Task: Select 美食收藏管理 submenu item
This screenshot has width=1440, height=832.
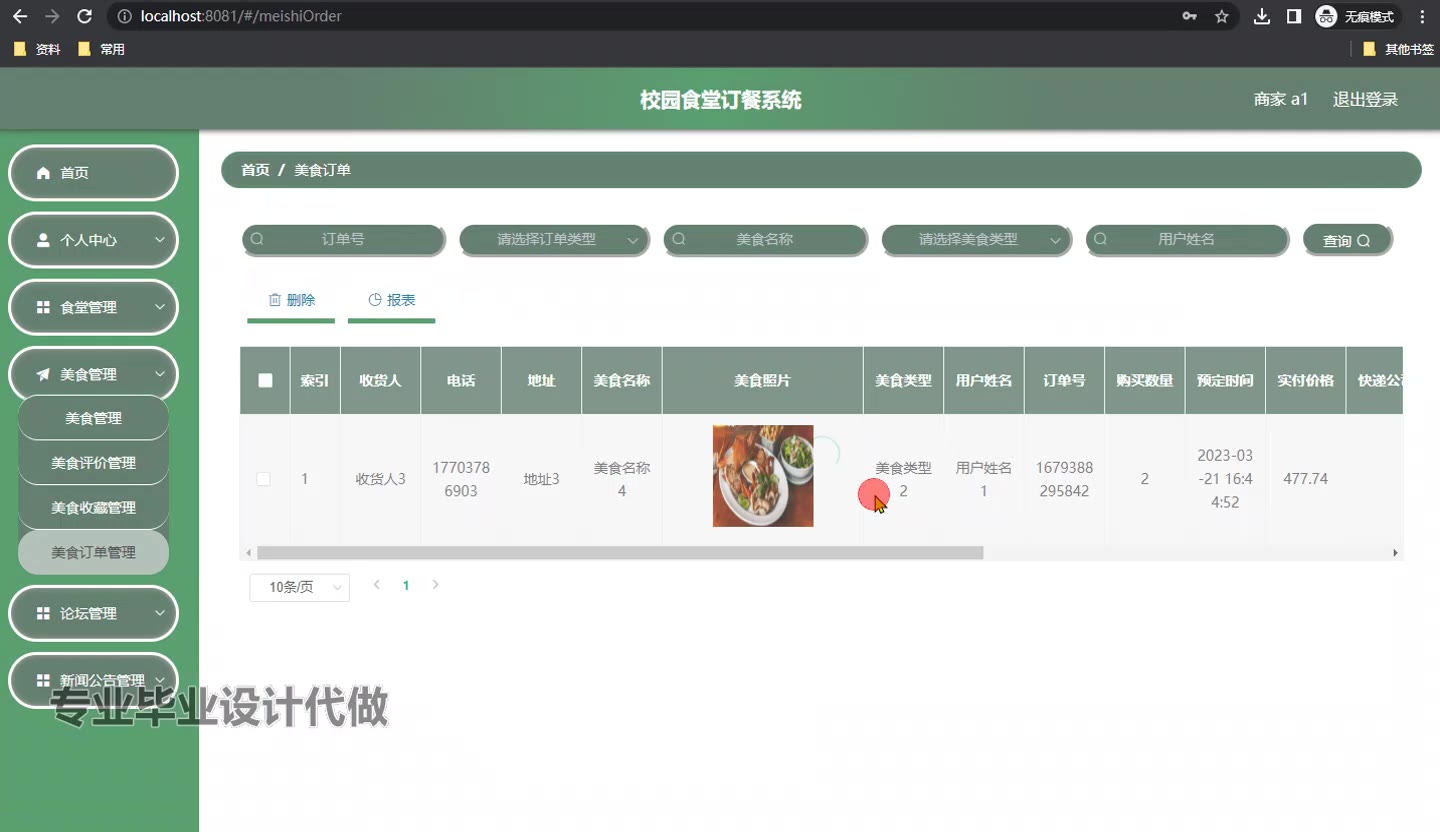Action: [x=93, y=507]
